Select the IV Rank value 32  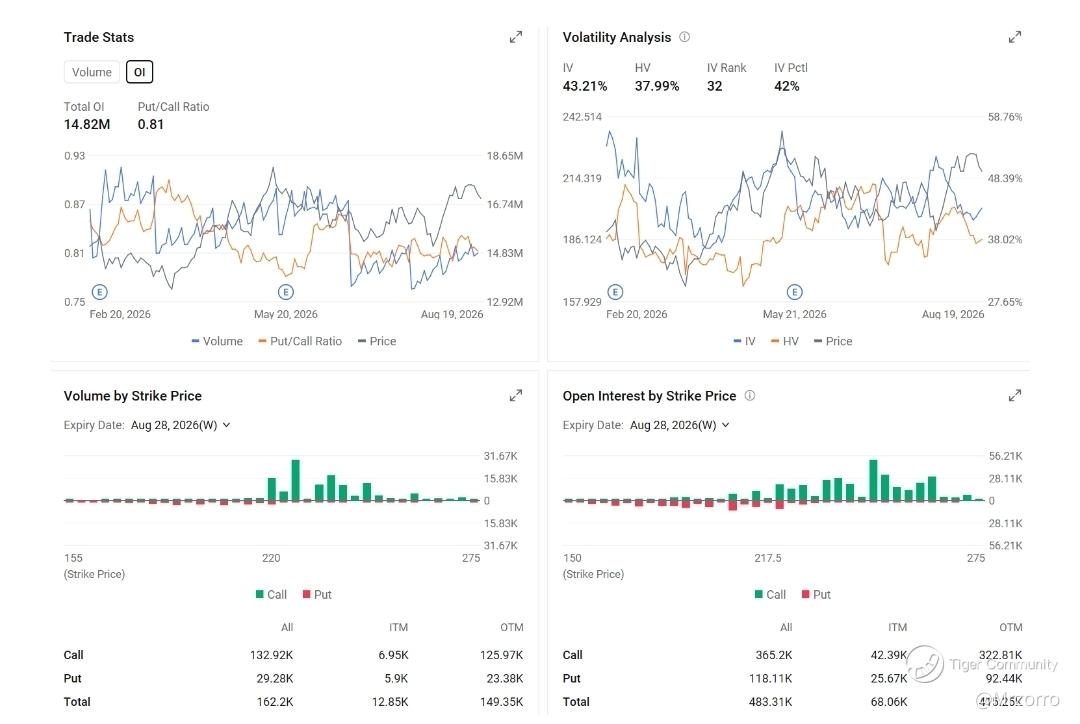pos(714,86)
